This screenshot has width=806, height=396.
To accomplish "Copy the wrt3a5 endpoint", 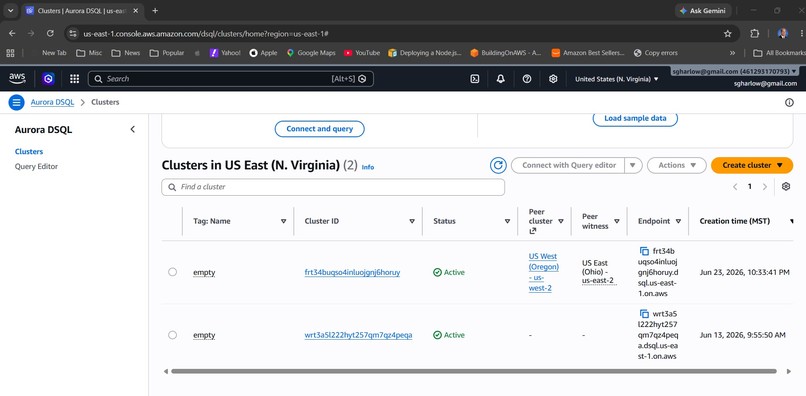I will click(x=644, y=313).
